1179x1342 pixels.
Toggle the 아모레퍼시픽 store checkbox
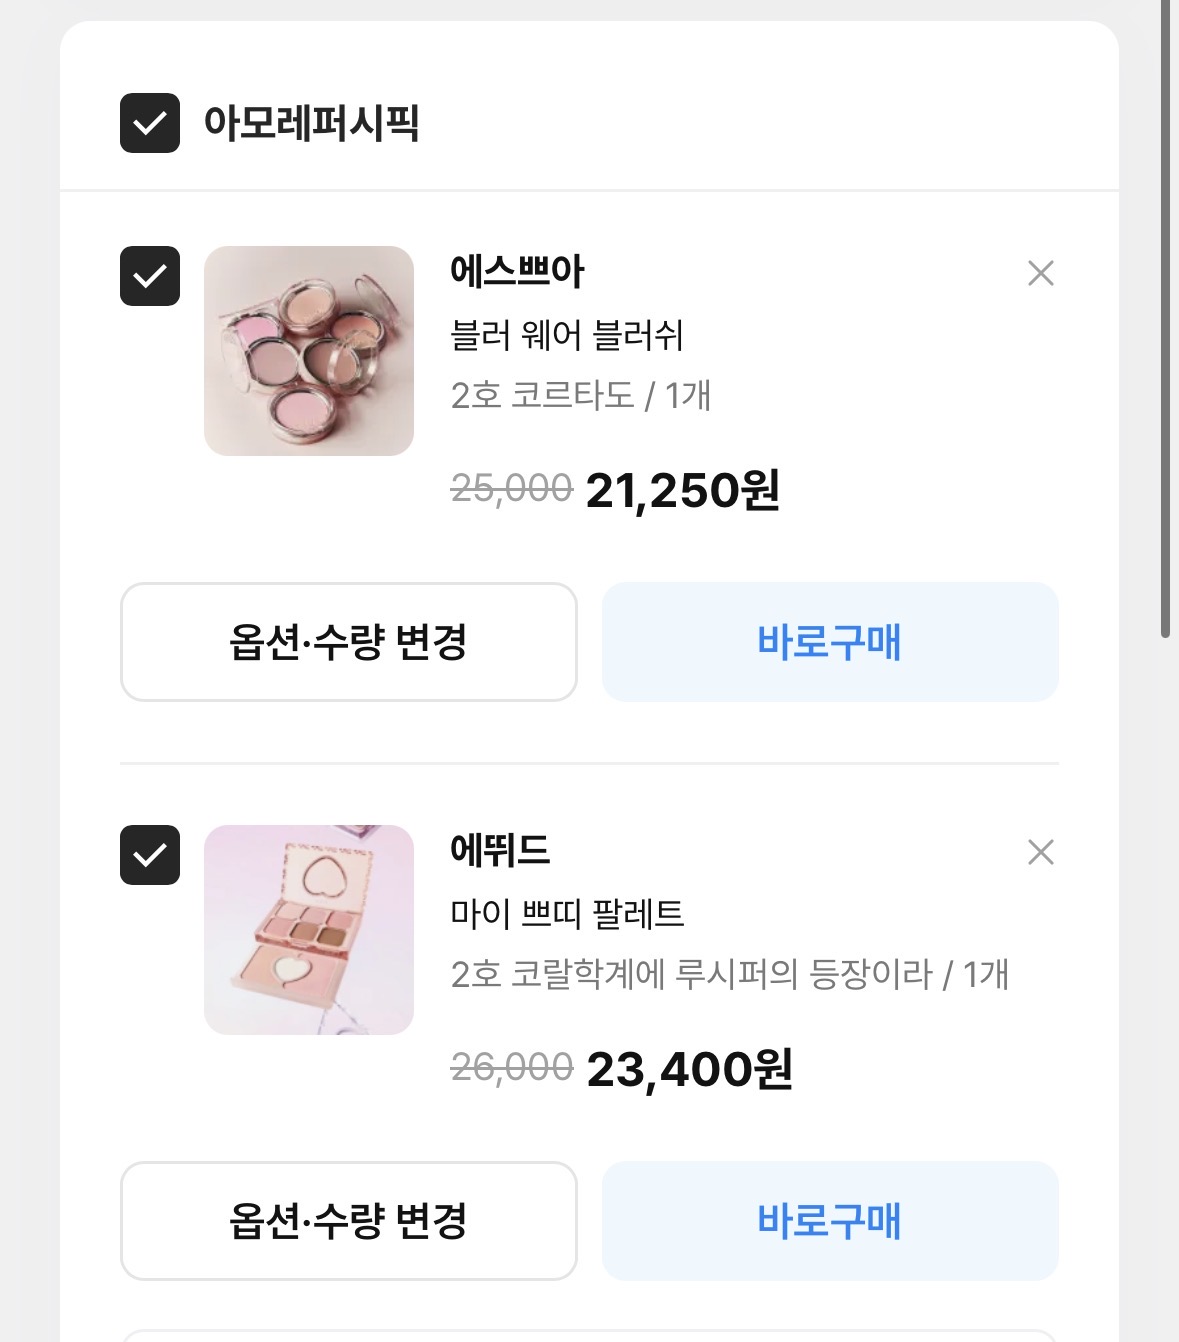click(150, 123)
